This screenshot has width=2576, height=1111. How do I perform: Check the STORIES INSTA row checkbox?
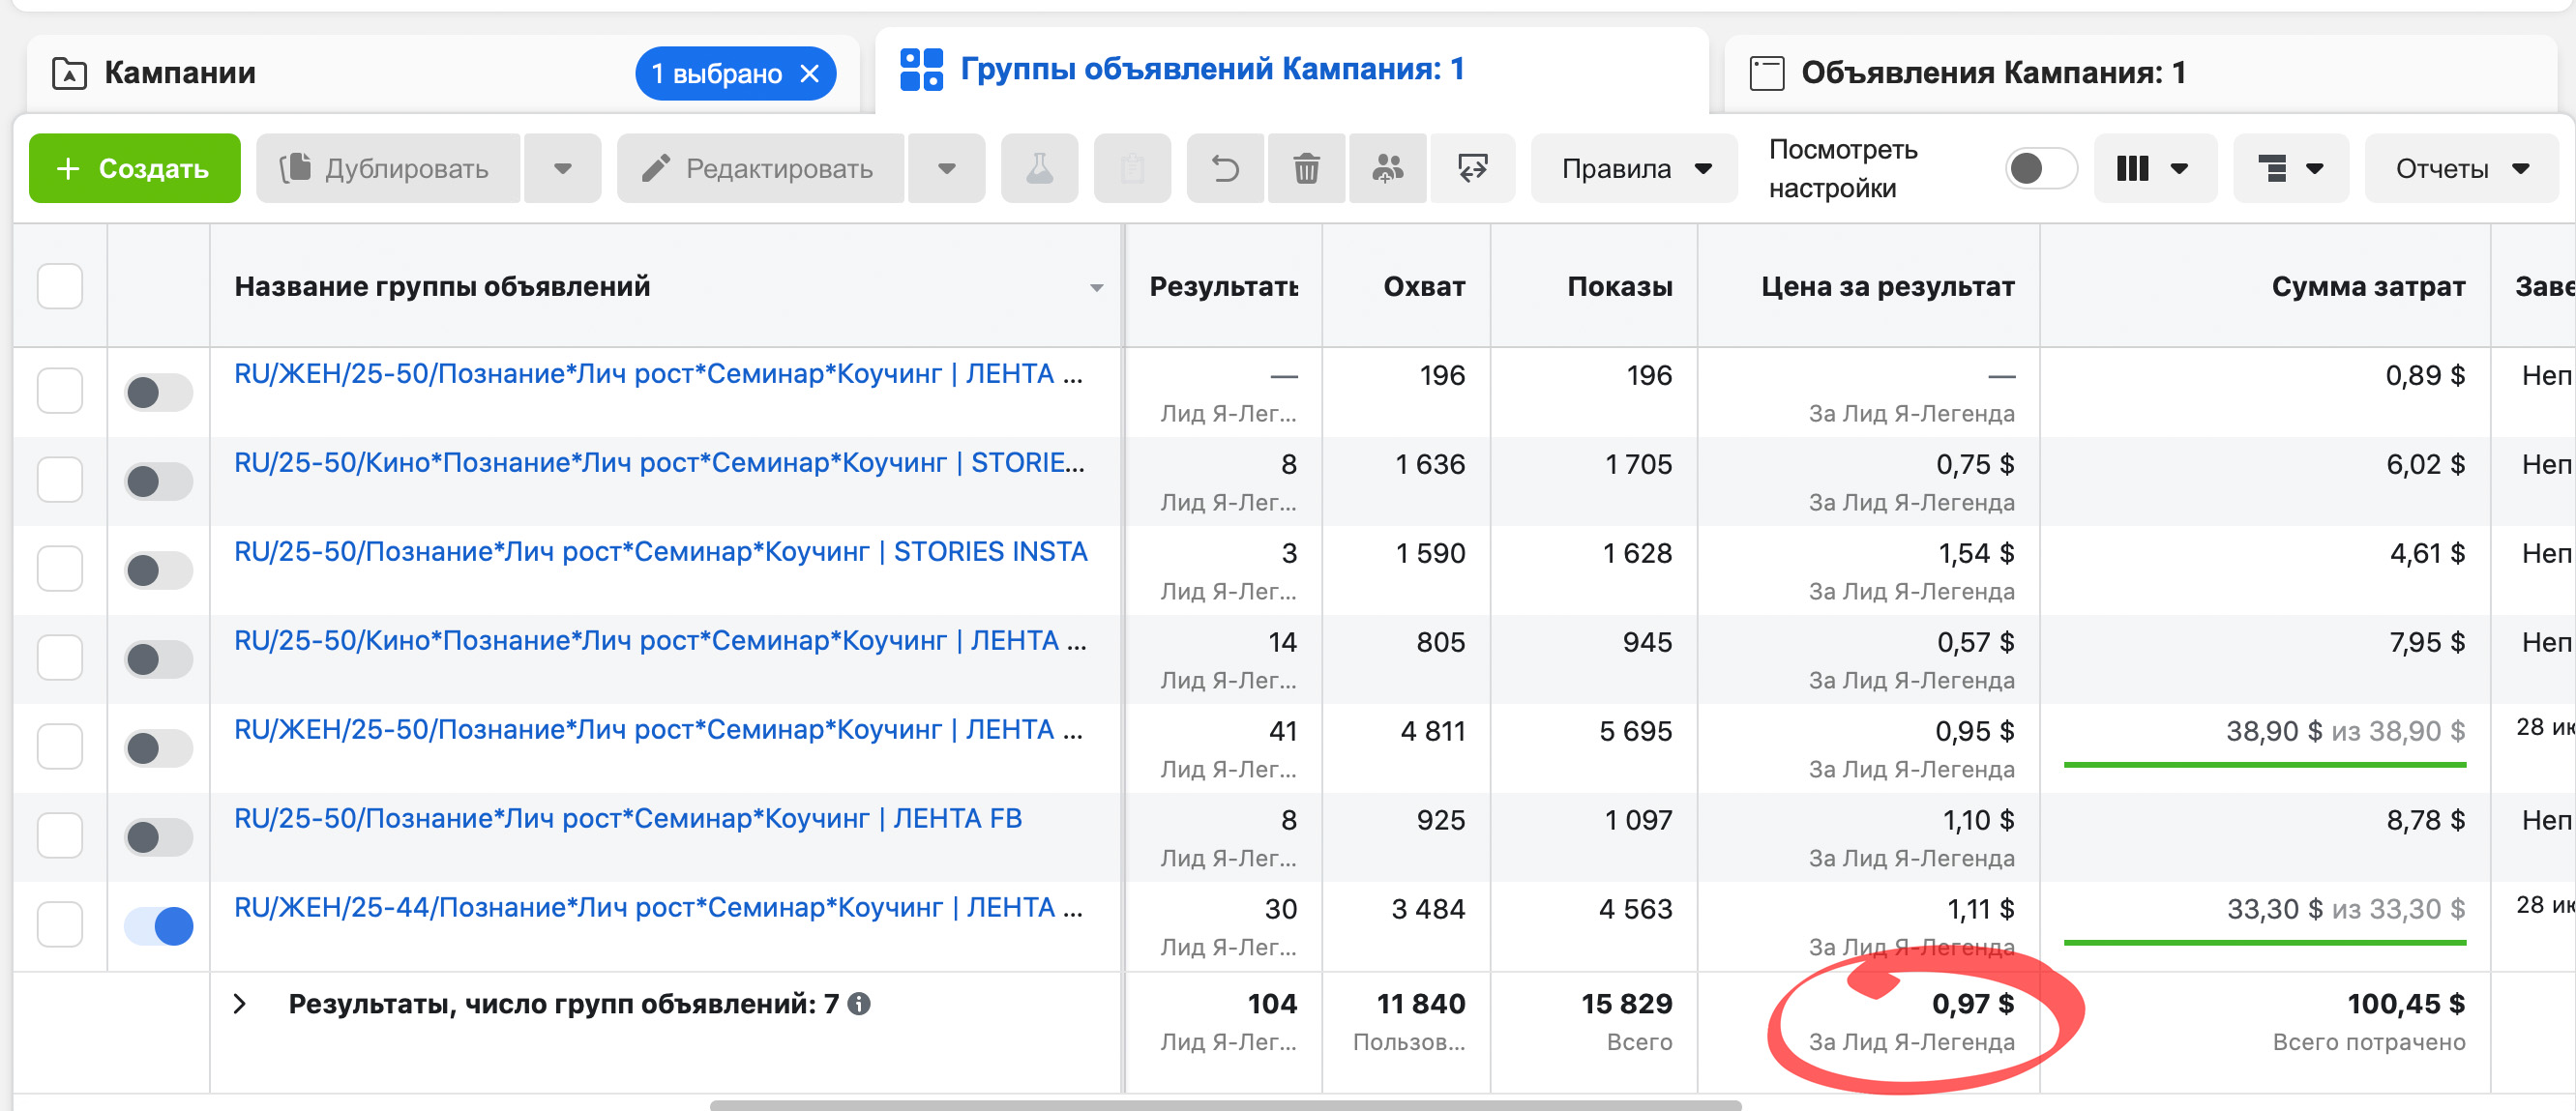pyautogui.click(x=60, y=568)
